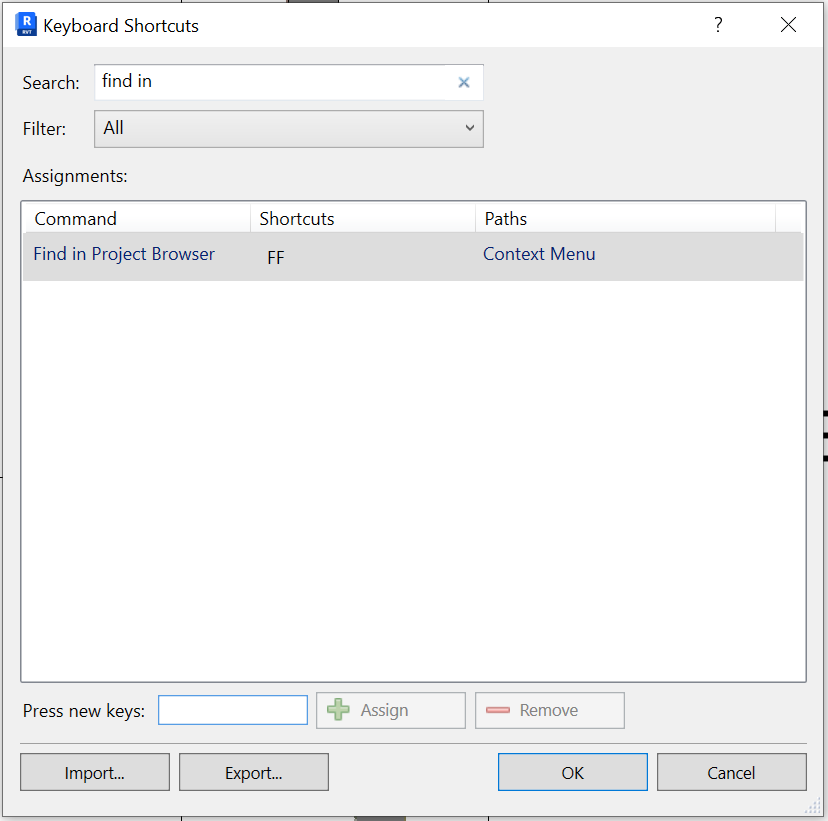Open the help question mark
Image resolution: width=828 pixels, height=821 pixels.
[718, 25]
